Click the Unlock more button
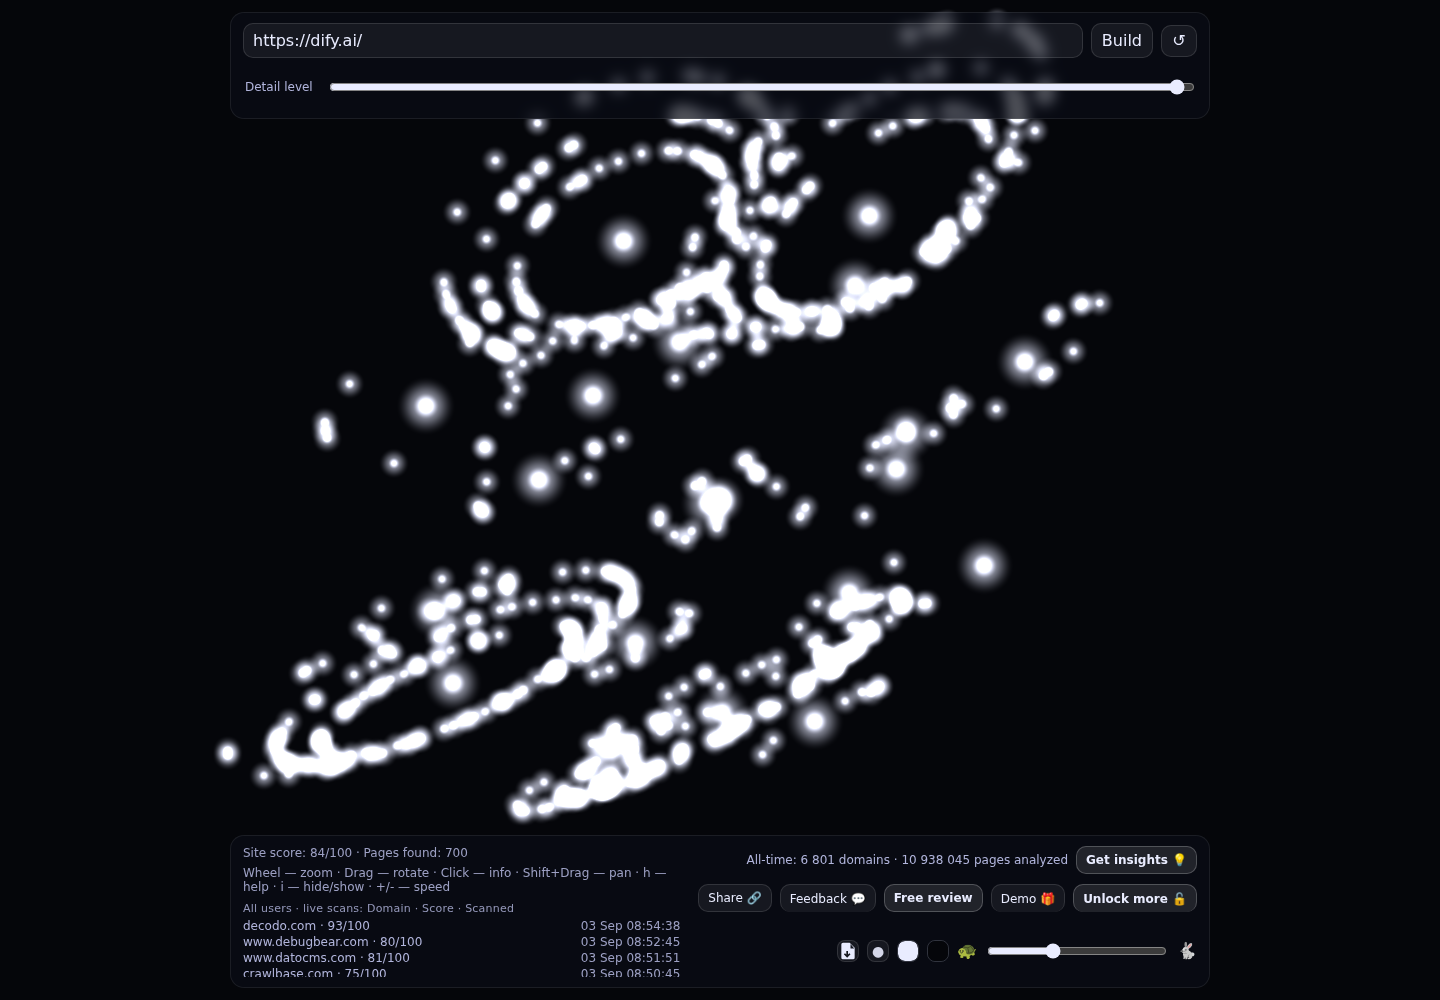The width and height of the screenshot is (1440, 1000). click(1135, 898)
